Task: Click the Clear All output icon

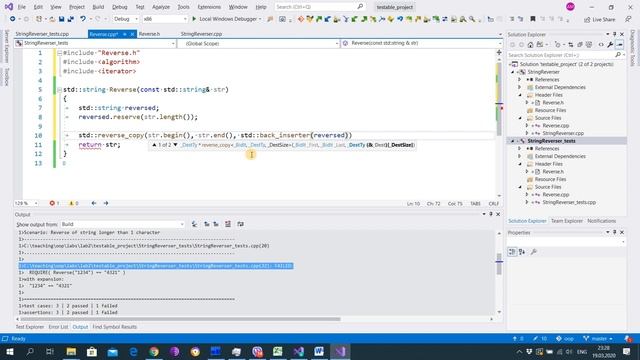Action: point(228,224)
